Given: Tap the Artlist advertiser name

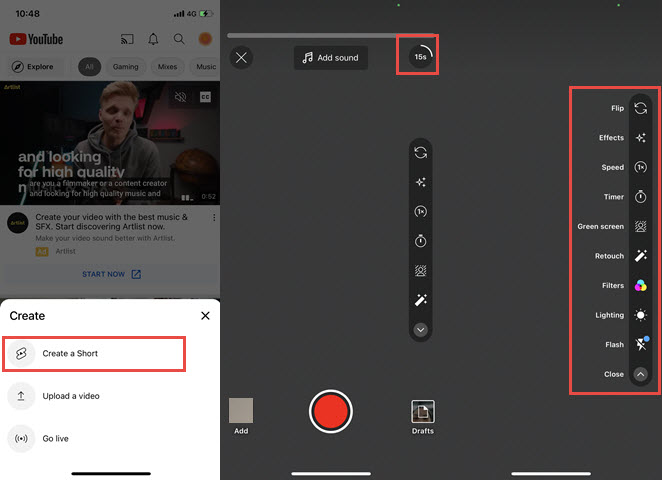Looking at the screenshot, I should [x=65, y=251].
